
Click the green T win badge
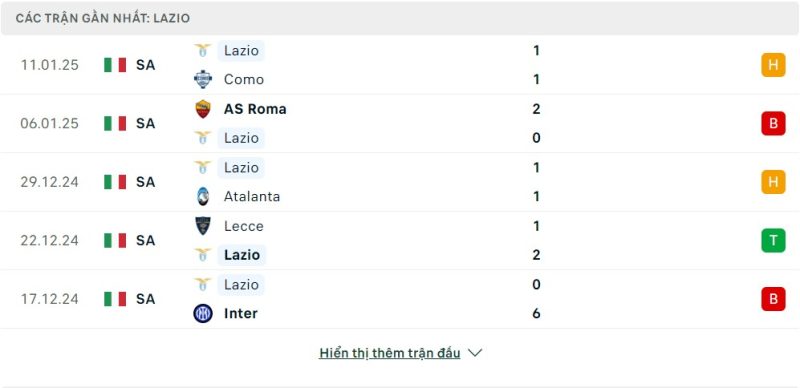coord(773,240)
